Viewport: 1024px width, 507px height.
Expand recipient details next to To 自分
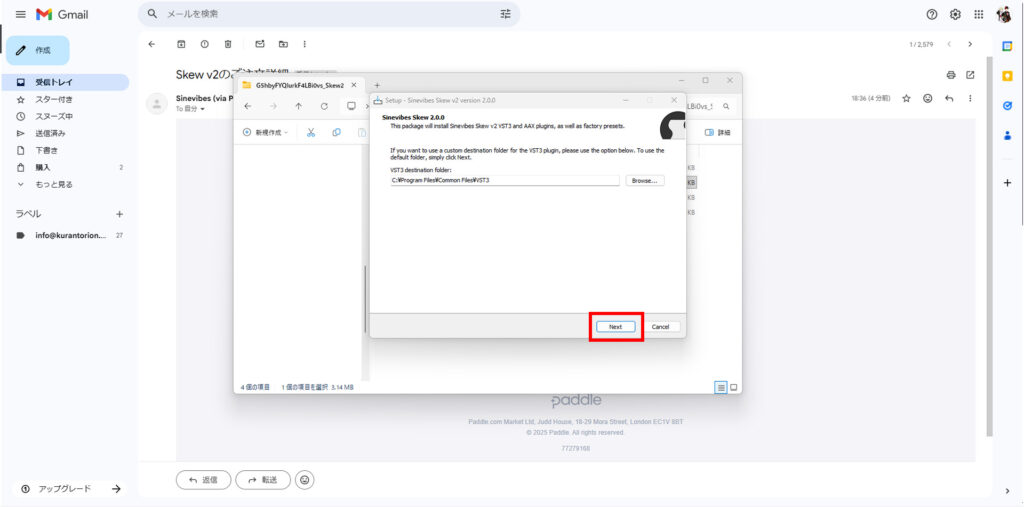(203, 109)
